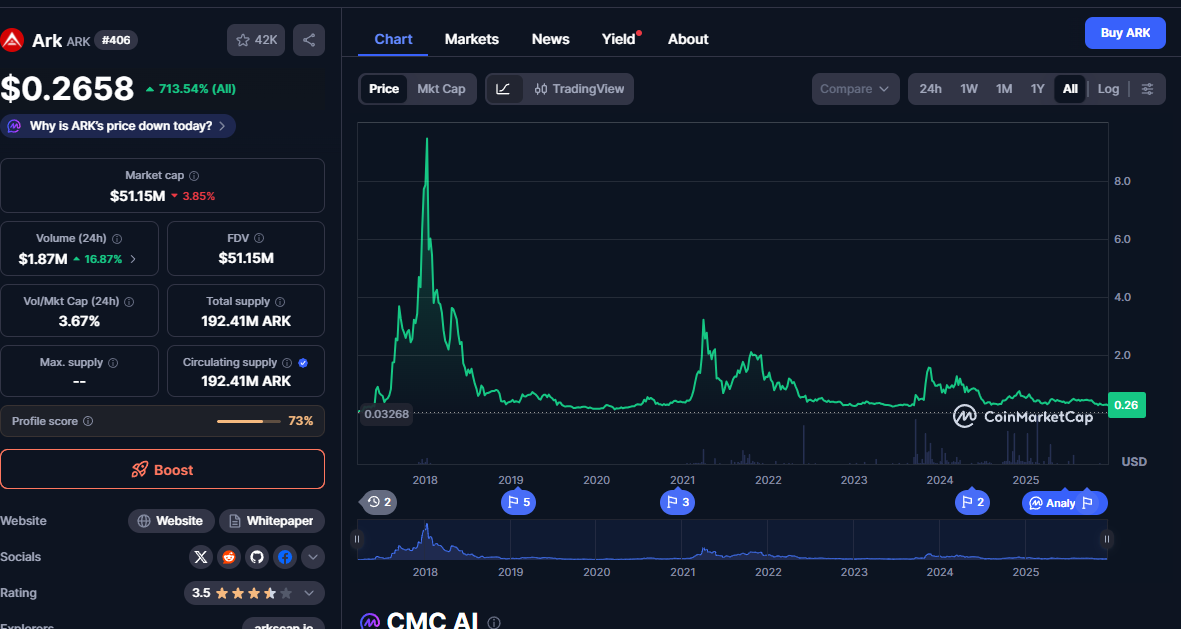This screenshot has width=1181, height=629.
Task: Open the GitHub social link
Action: click(257, 557)
